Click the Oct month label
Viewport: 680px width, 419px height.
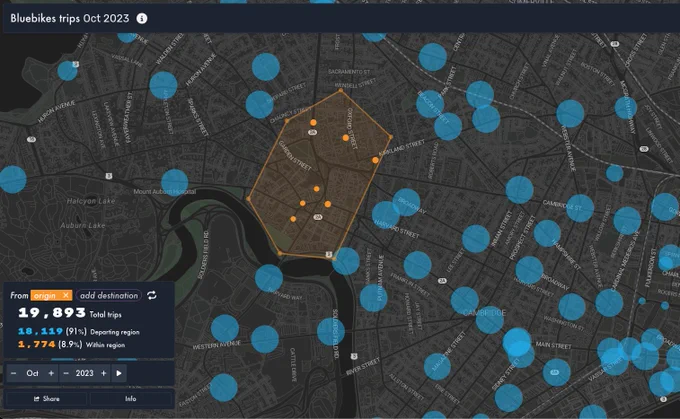[x=33, y=373]
